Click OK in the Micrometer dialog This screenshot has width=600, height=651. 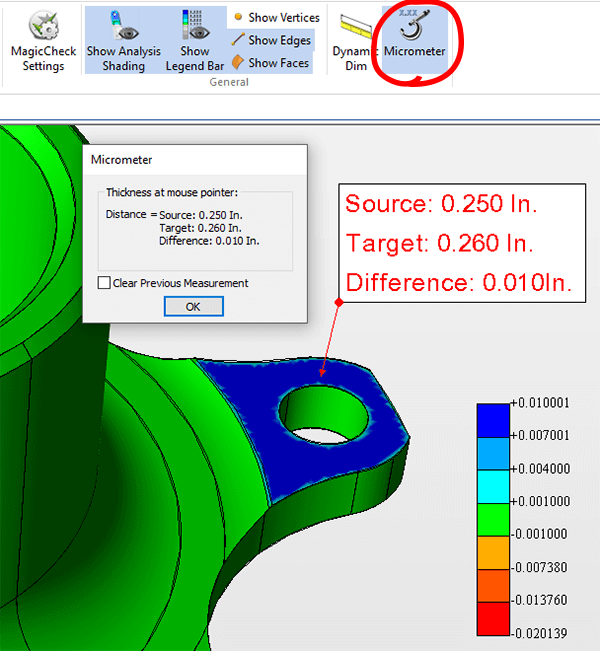193,306
